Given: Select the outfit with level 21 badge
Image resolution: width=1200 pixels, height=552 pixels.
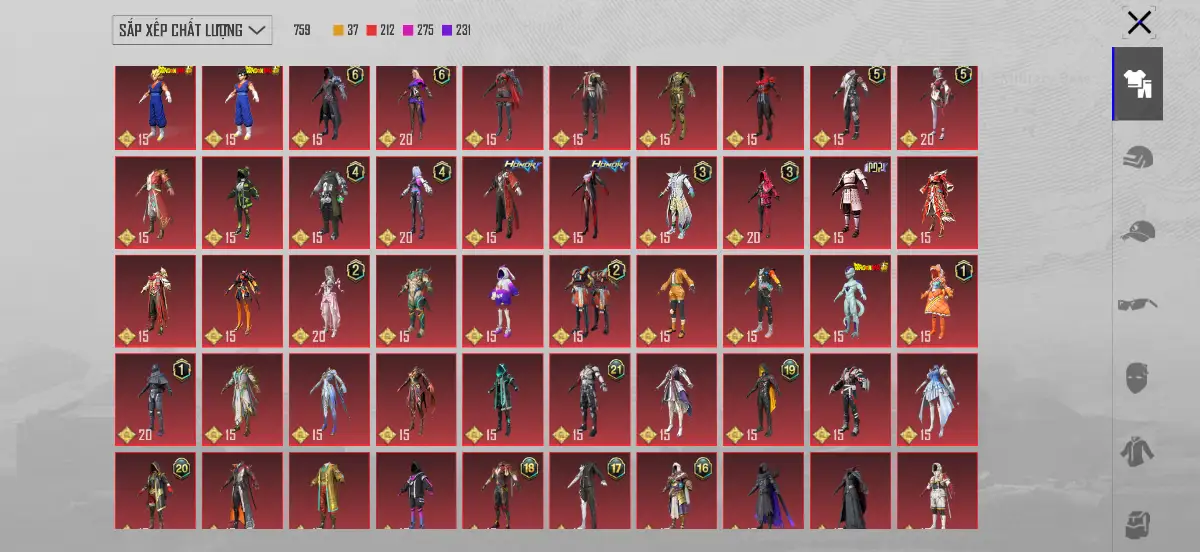Looking at the screenshot, I should tap(590, 400).
